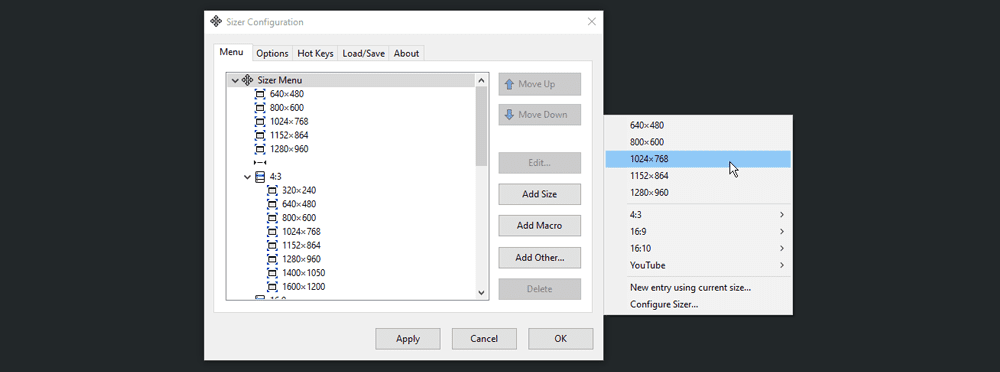Click the 4:3 submenu group icon
Image resolution: width=1000 pixels, height=372 pixels.
(260, 177)
